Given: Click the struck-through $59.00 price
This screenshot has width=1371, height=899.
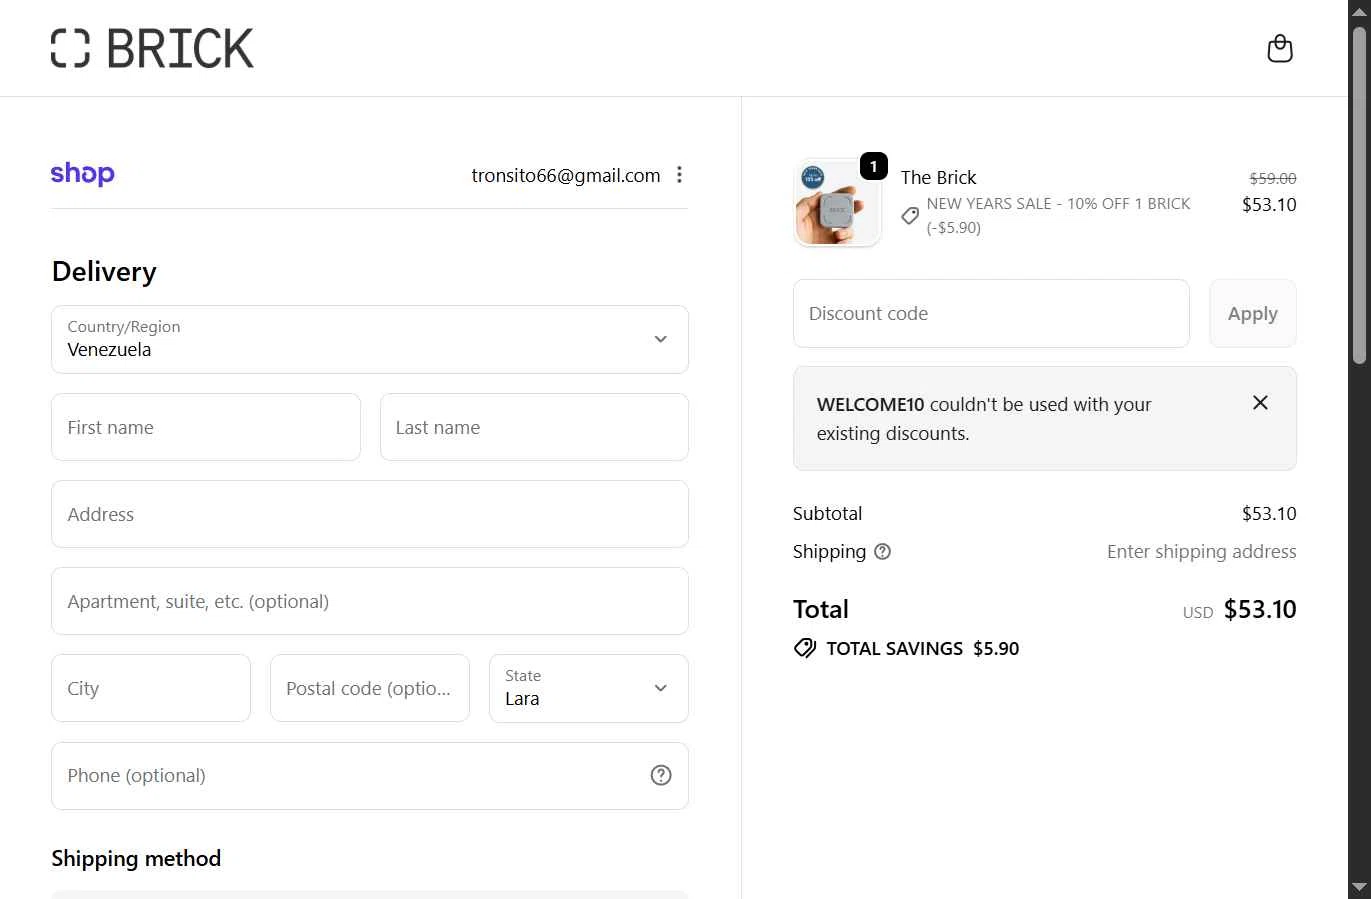Looking at the screenshot, I should click(x=1273, y=178).
